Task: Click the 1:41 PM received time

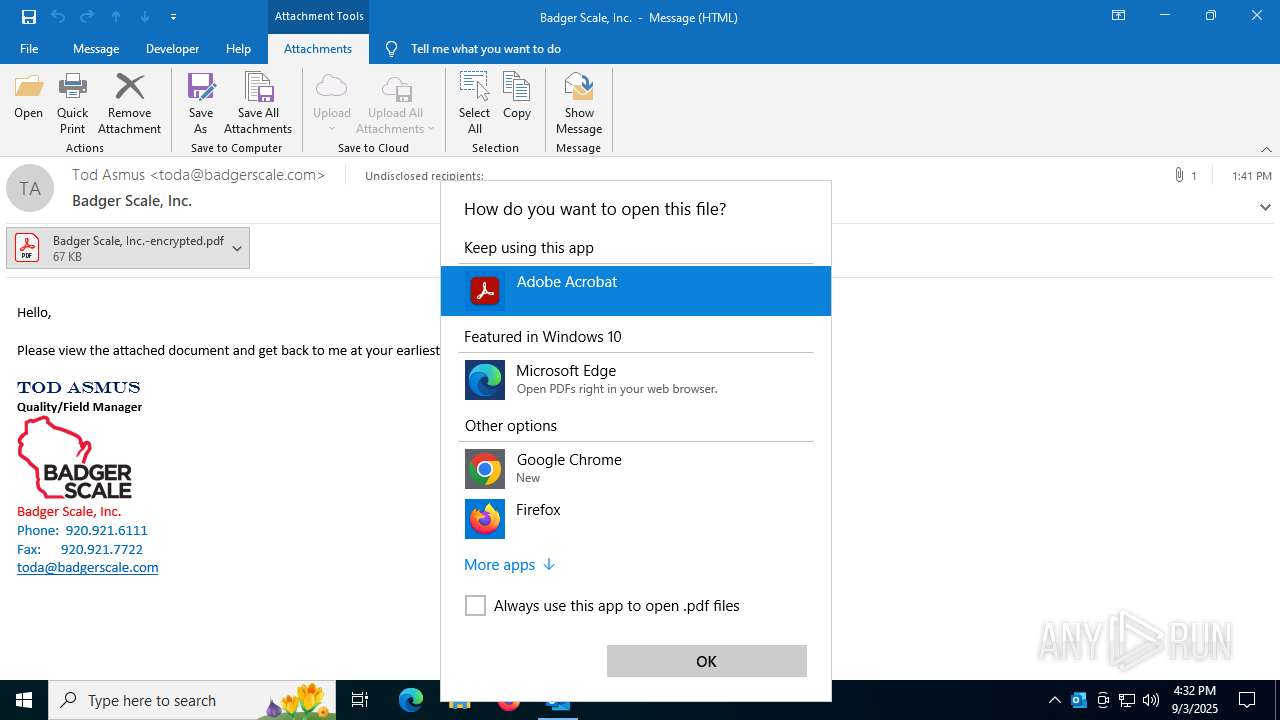Action: 1252,176
